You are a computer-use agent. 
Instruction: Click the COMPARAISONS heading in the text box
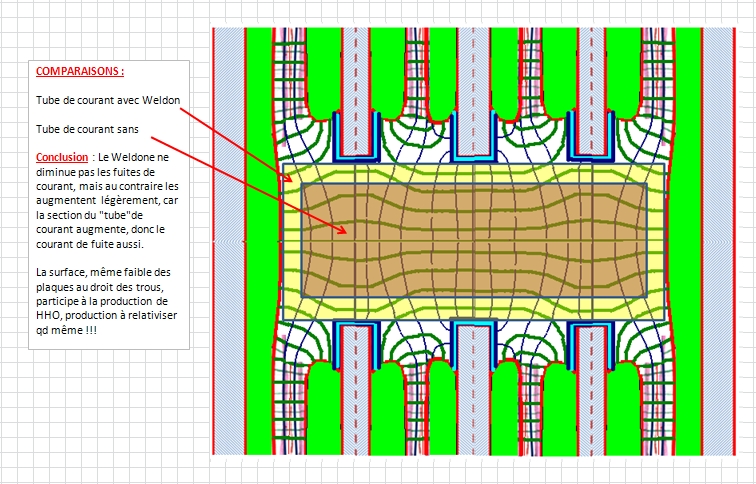80,73
